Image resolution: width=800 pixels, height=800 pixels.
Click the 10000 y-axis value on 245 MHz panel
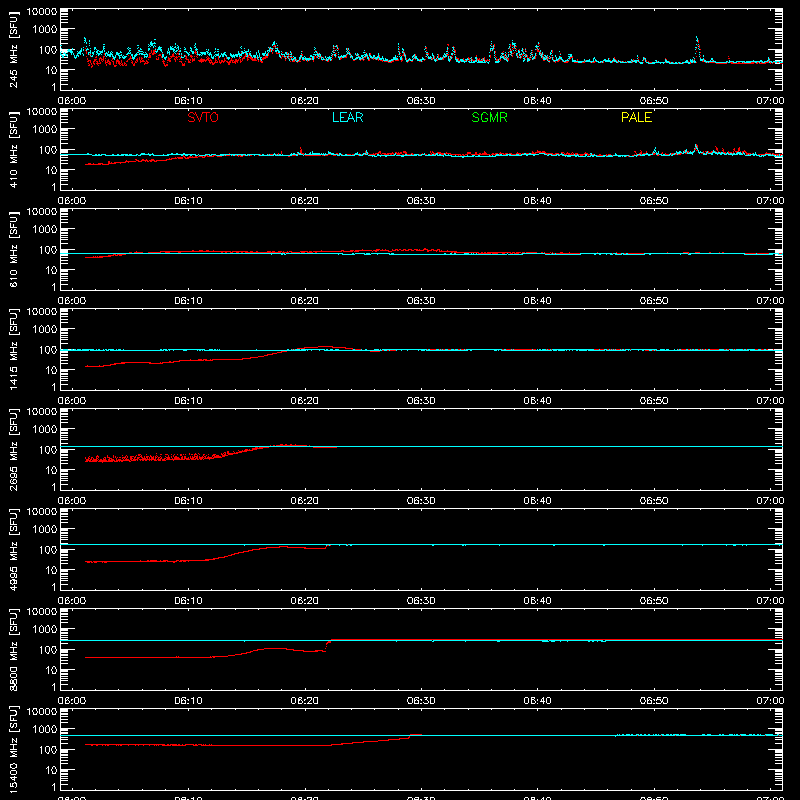[x=42, y=12]
